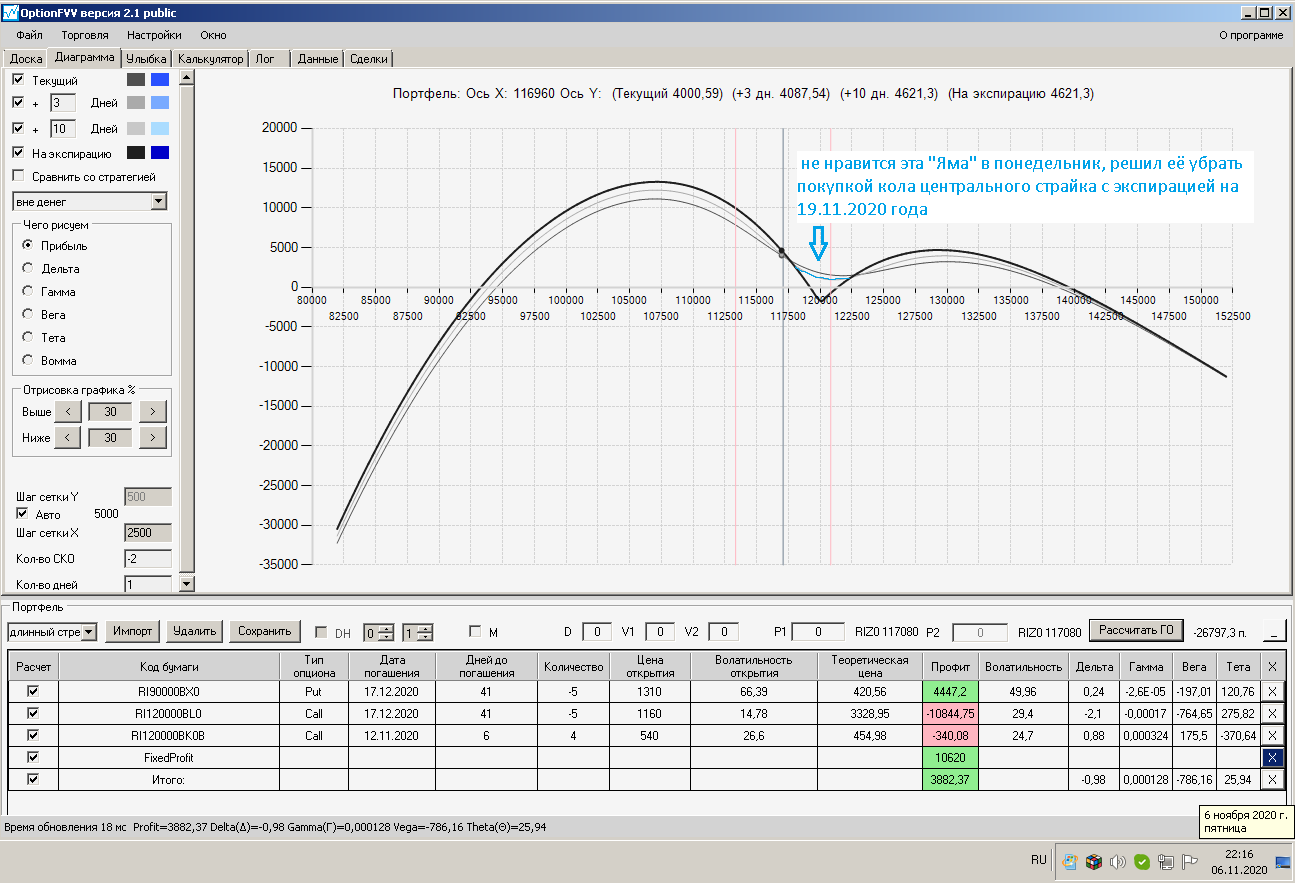Image resolution: width=1295 pixels, height=883 pixels.
Task: Click the volume speaker tray icon
Action: (1118, 861)
